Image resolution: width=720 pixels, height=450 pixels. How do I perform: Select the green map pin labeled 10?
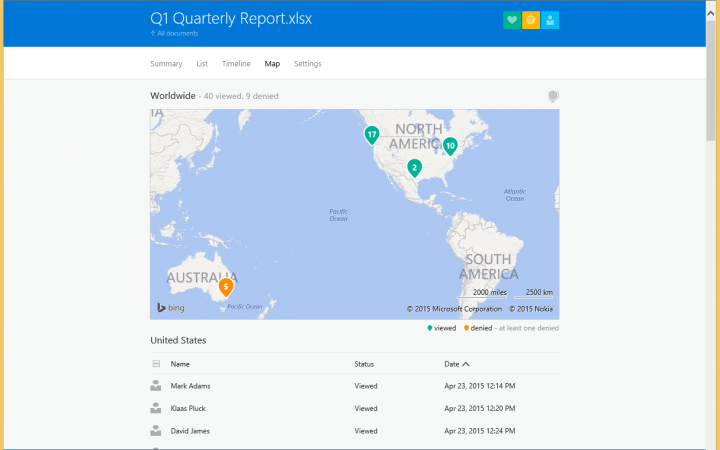(450, 146)
